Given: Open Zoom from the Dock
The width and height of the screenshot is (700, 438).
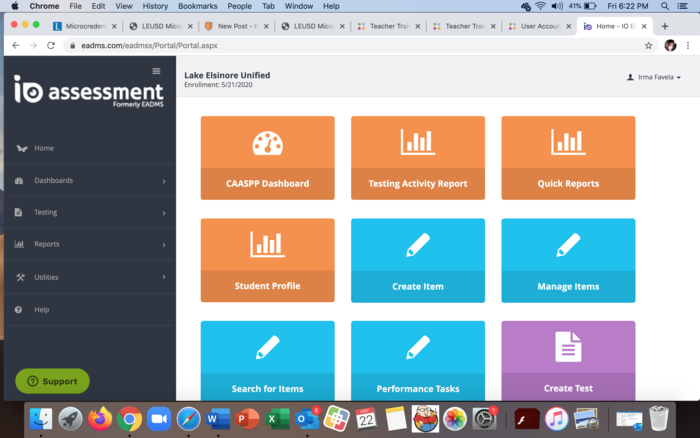Looking at the screenshot, I should 159,418.
